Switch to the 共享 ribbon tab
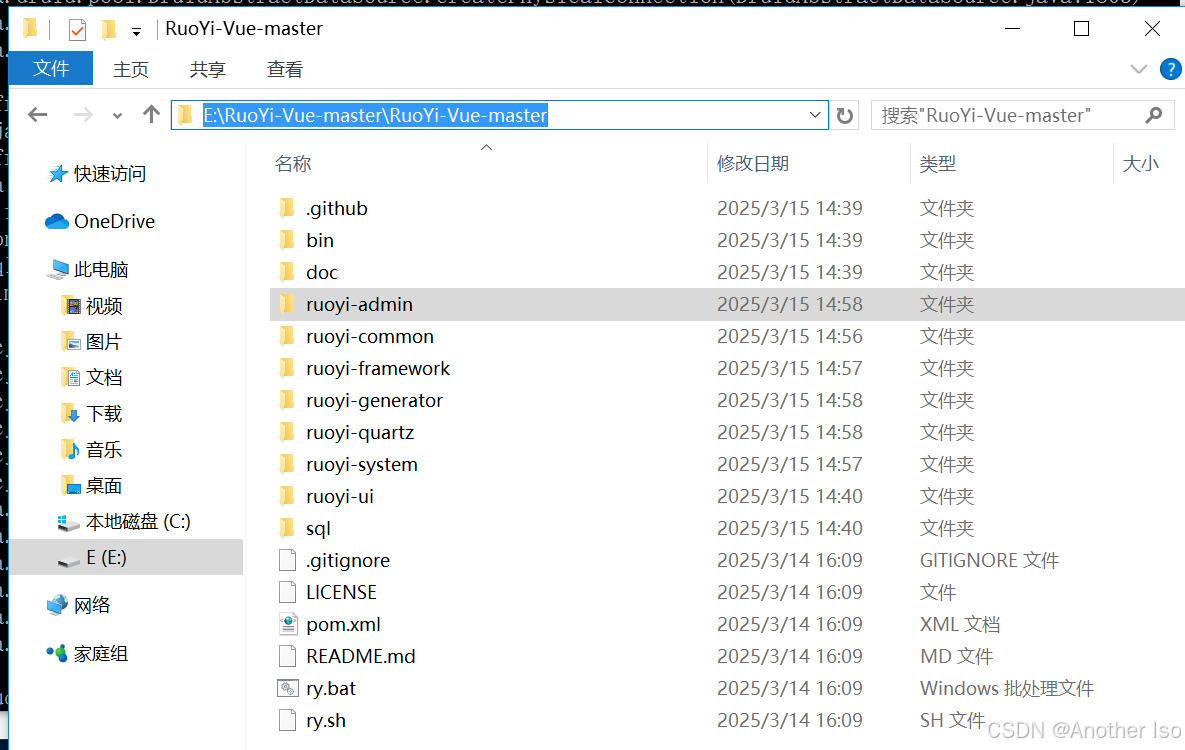Screen dimensions: 1185x750 pos(207,70)
